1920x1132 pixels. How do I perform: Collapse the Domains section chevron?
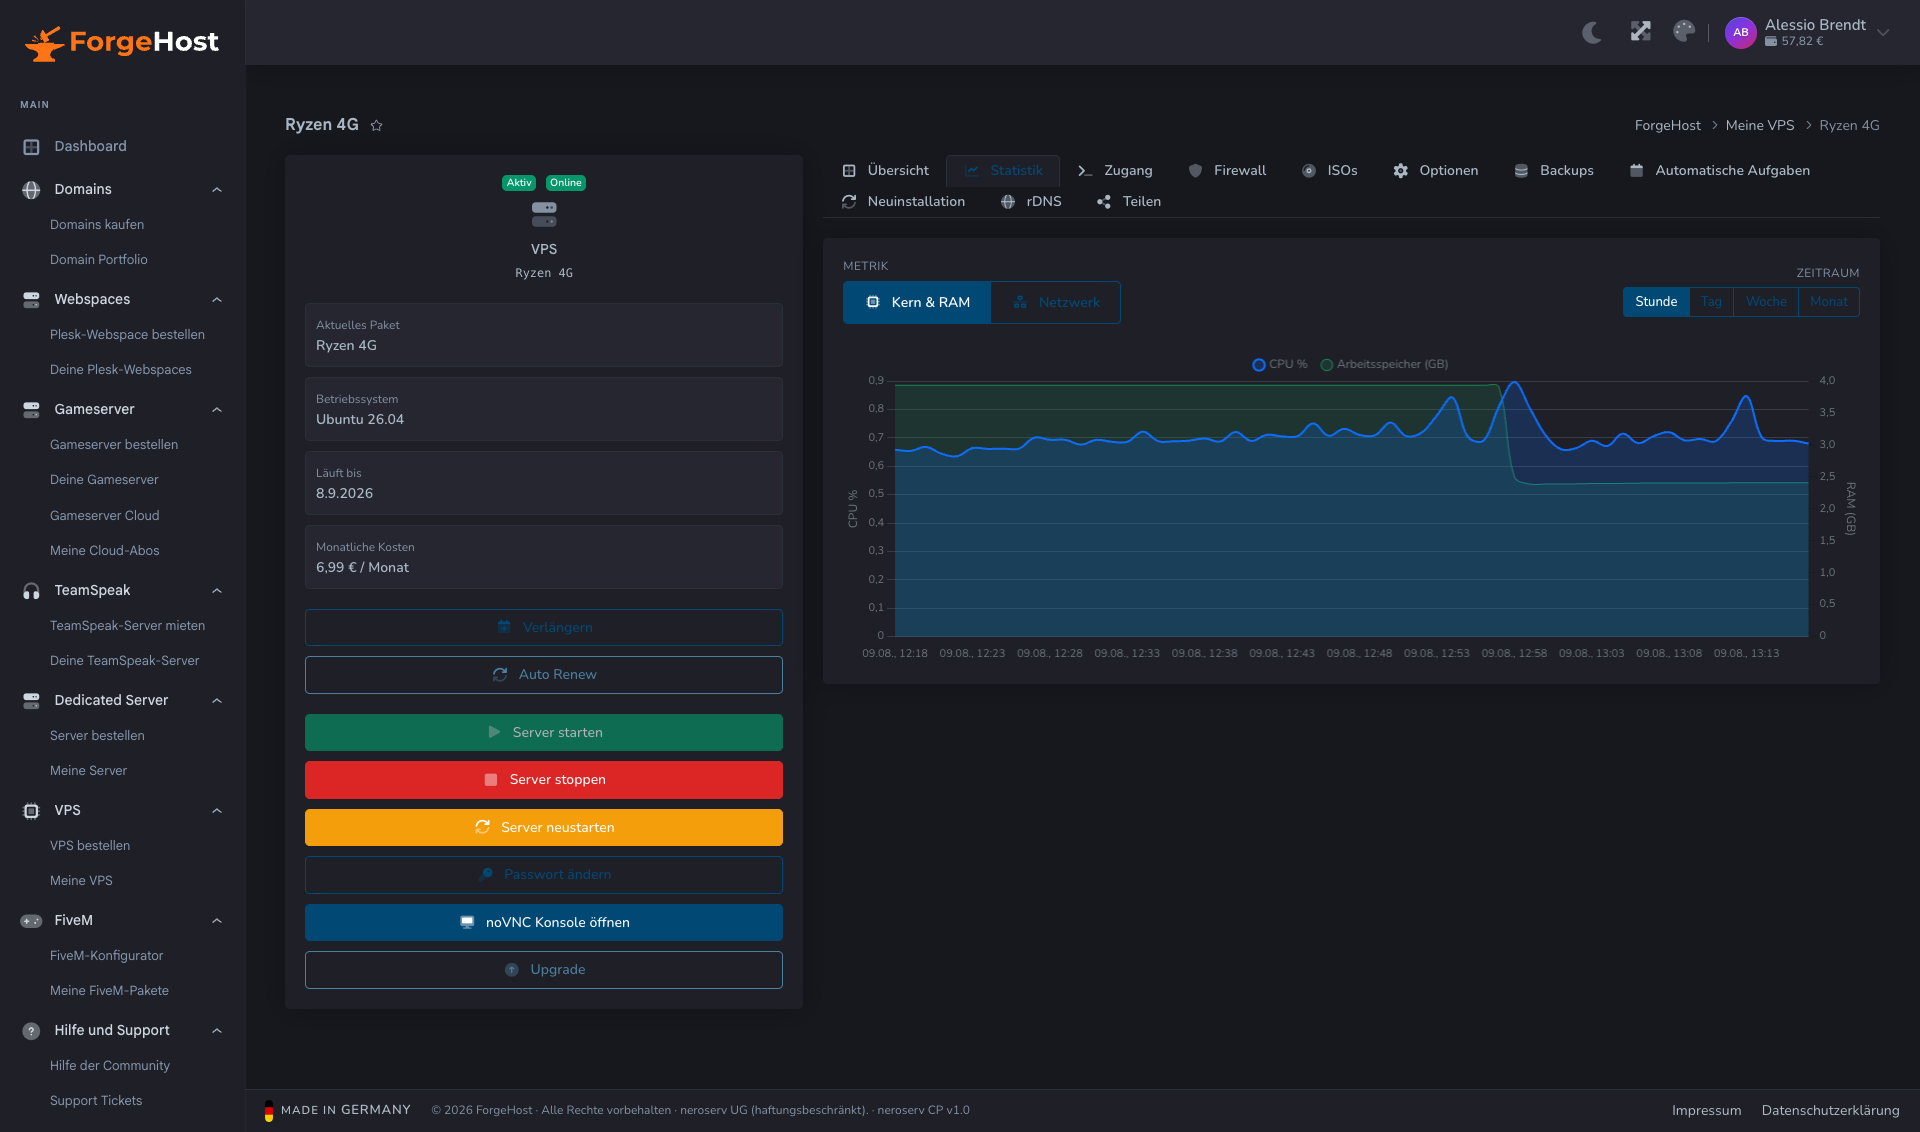coord(217,190)
